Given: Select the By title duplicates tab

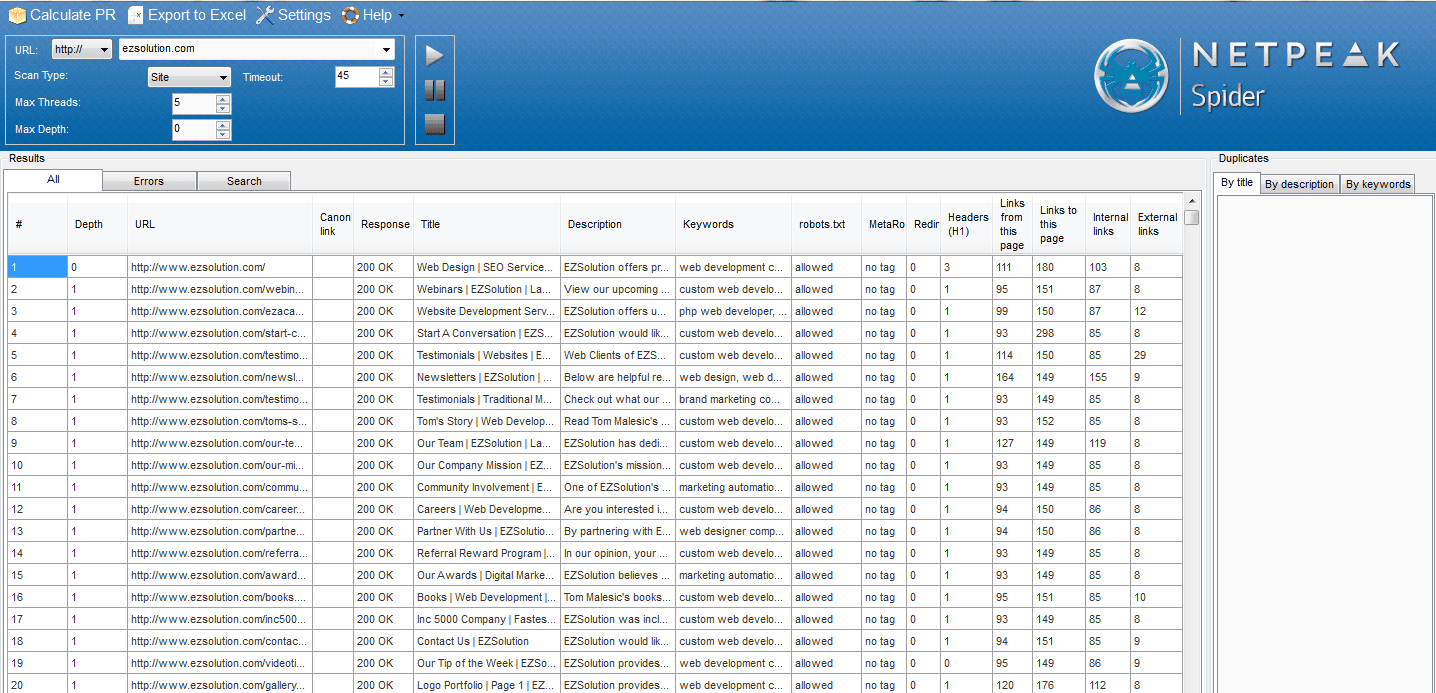Looking at the screenshot, I should pos(1237,183).
